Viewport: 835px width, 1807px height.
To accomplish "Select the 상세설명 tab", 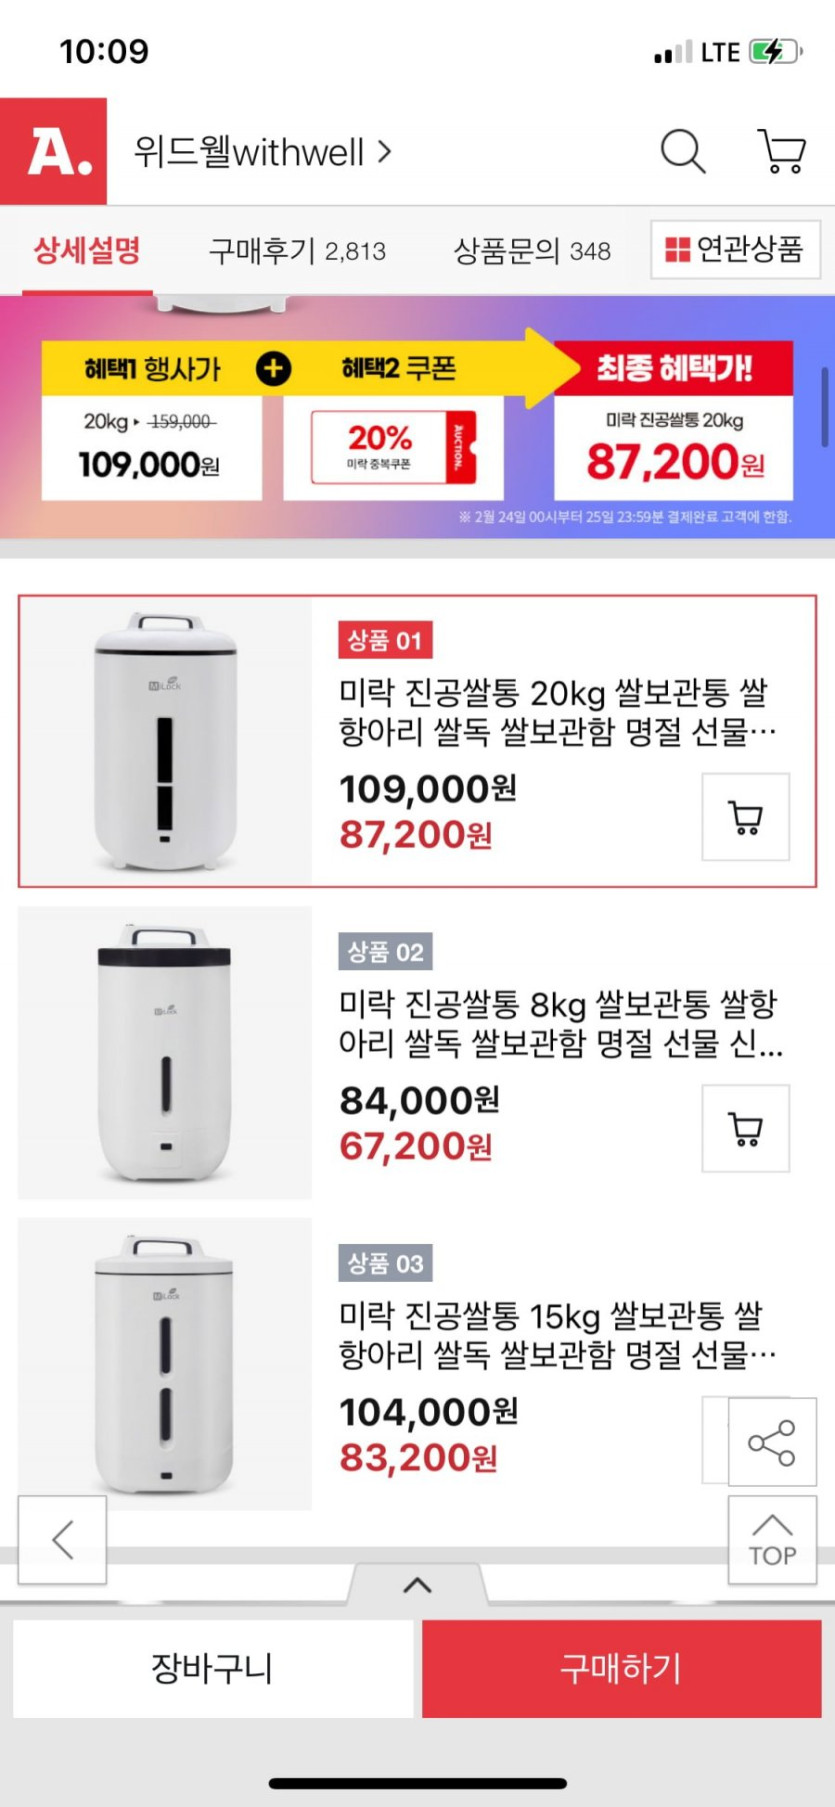I will pos(87,250).
